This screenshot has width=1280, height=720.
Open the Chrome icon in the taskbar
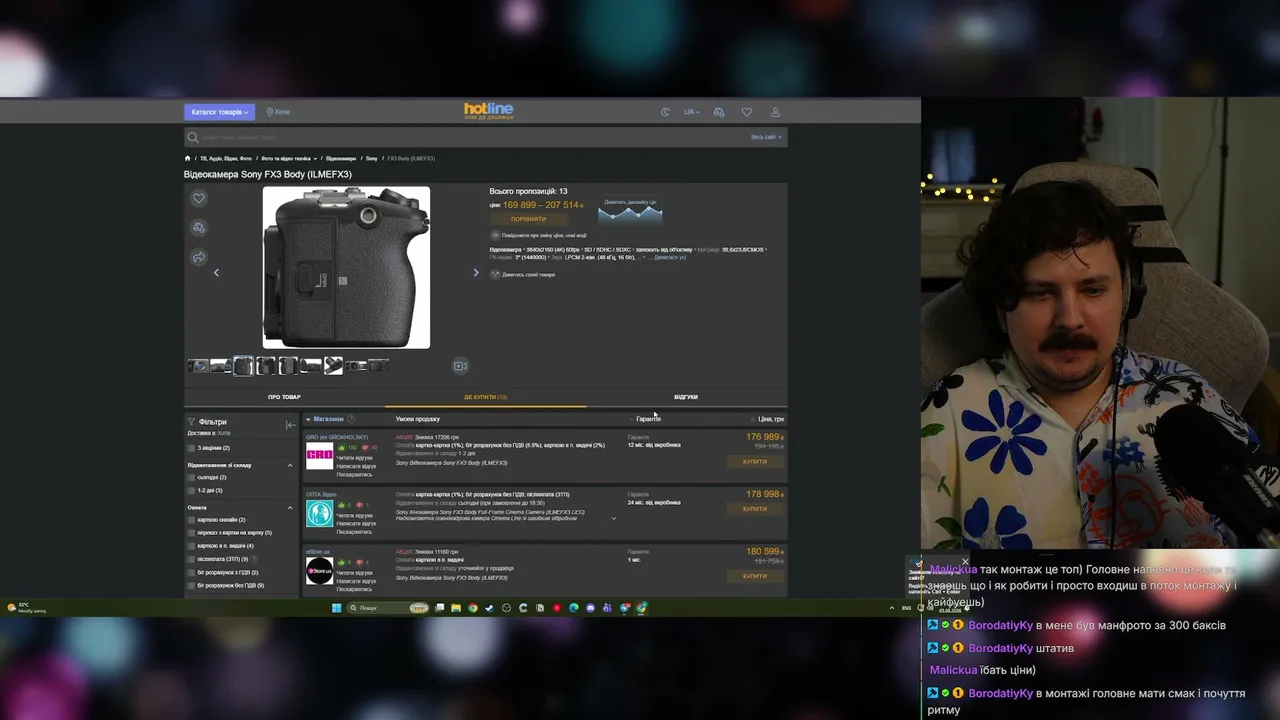click(x=473, y=608)
